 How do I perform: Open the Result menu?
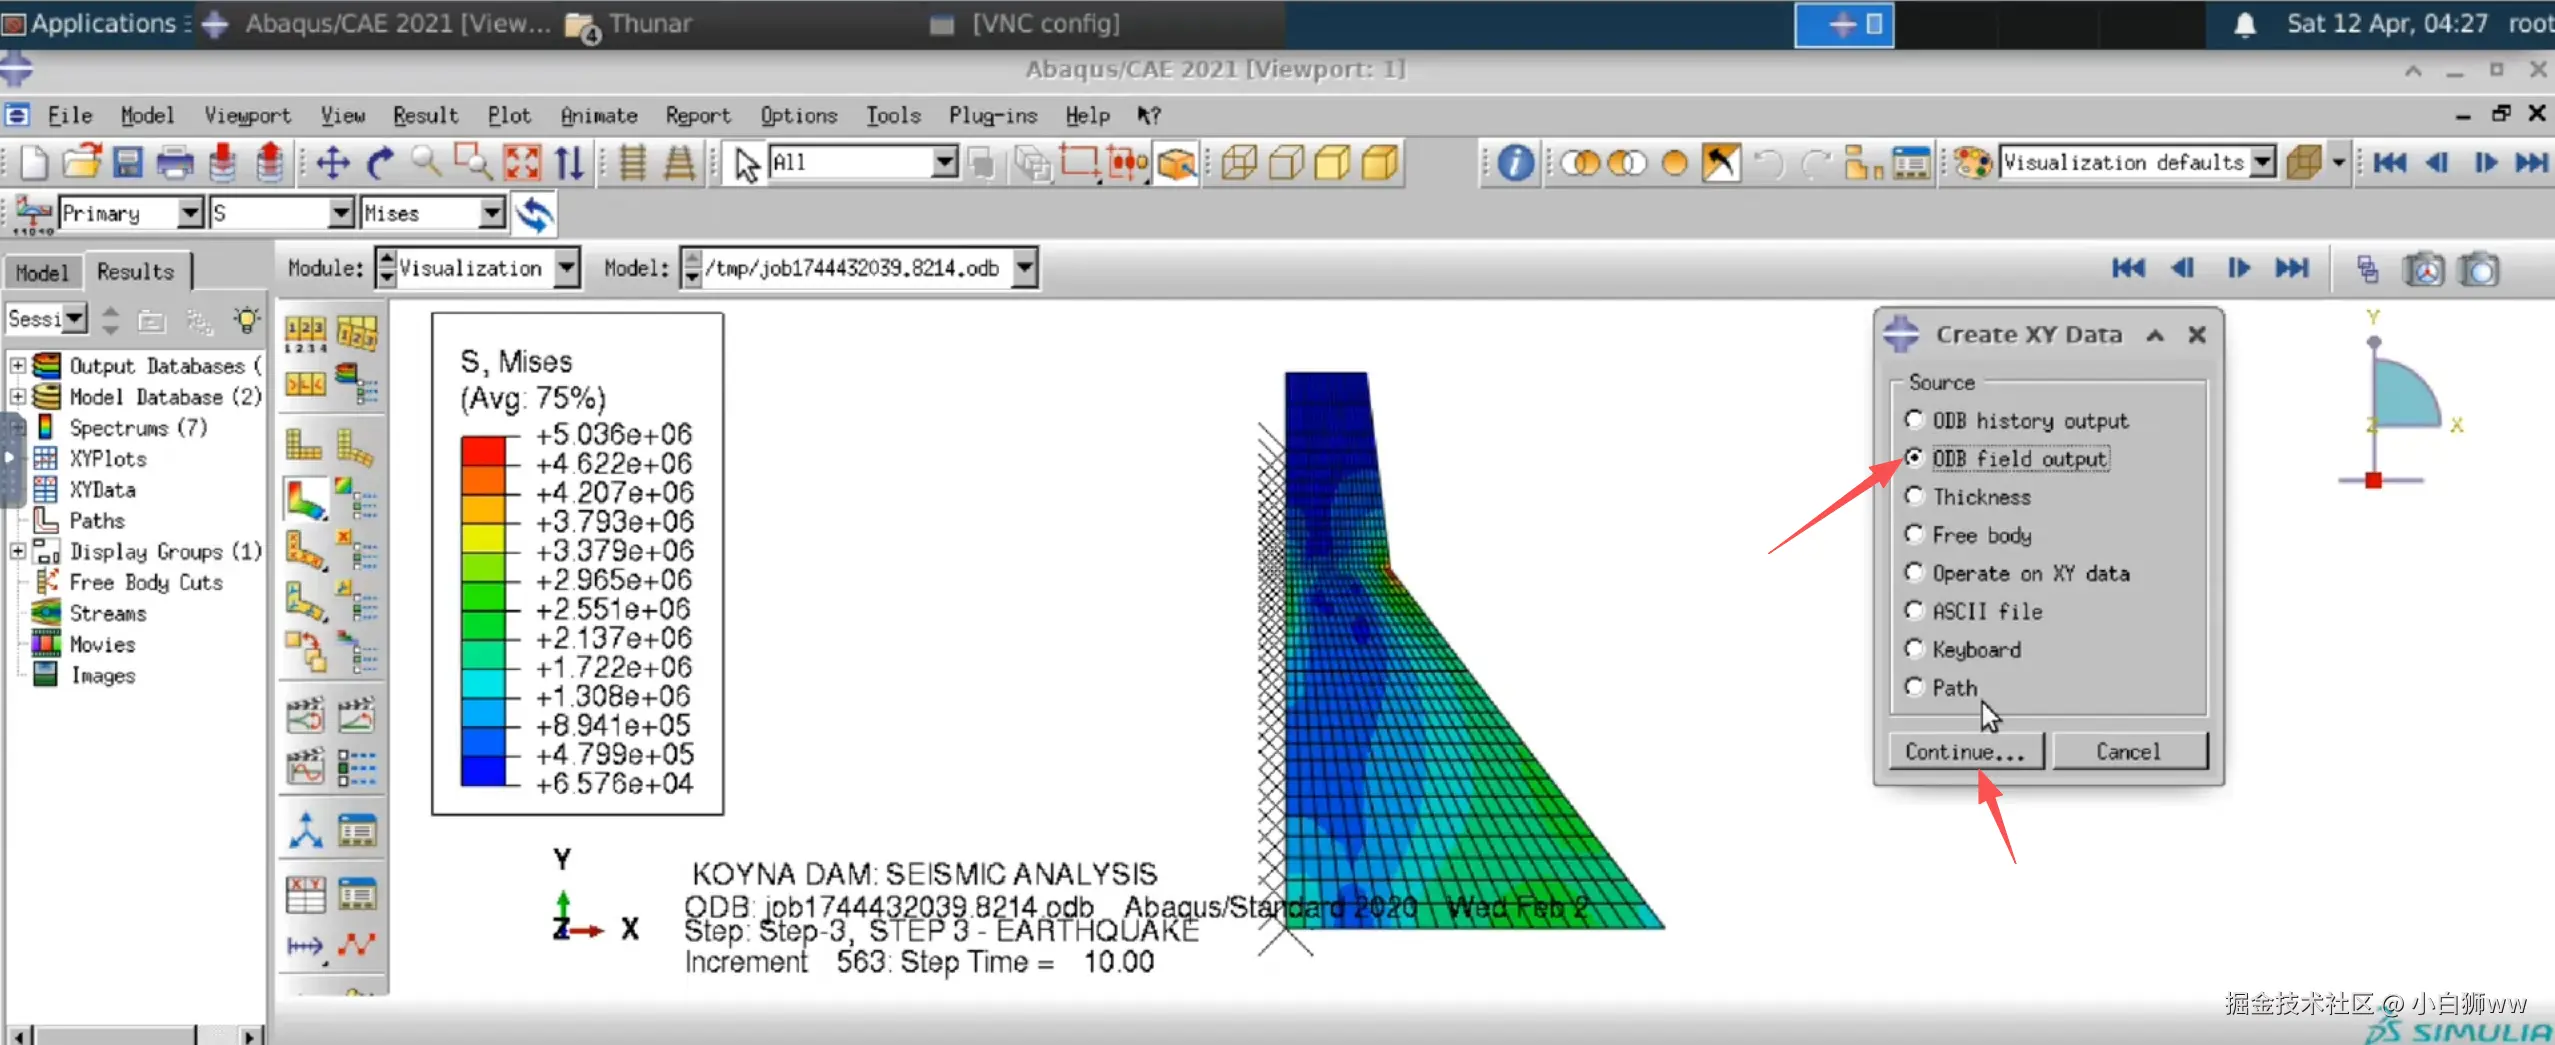(x=425, y=116)
